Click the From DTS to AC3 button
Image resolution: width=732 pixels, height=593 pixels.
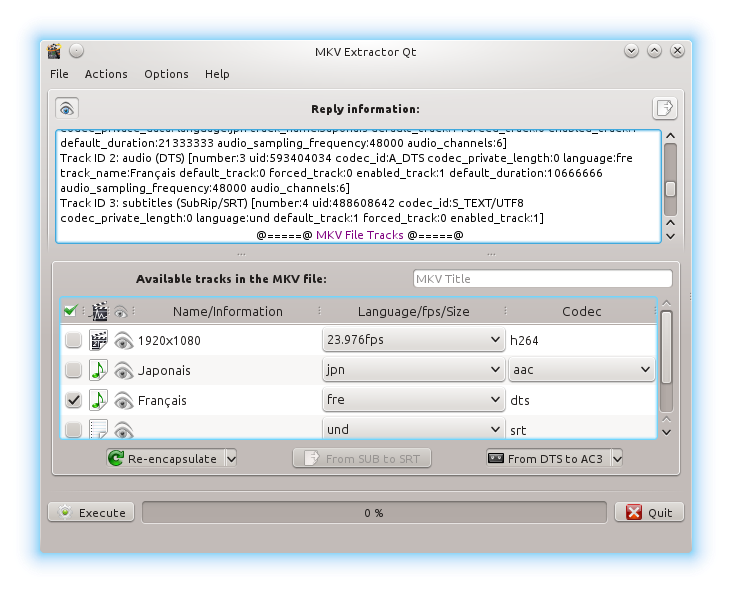(x=549, y=459)
